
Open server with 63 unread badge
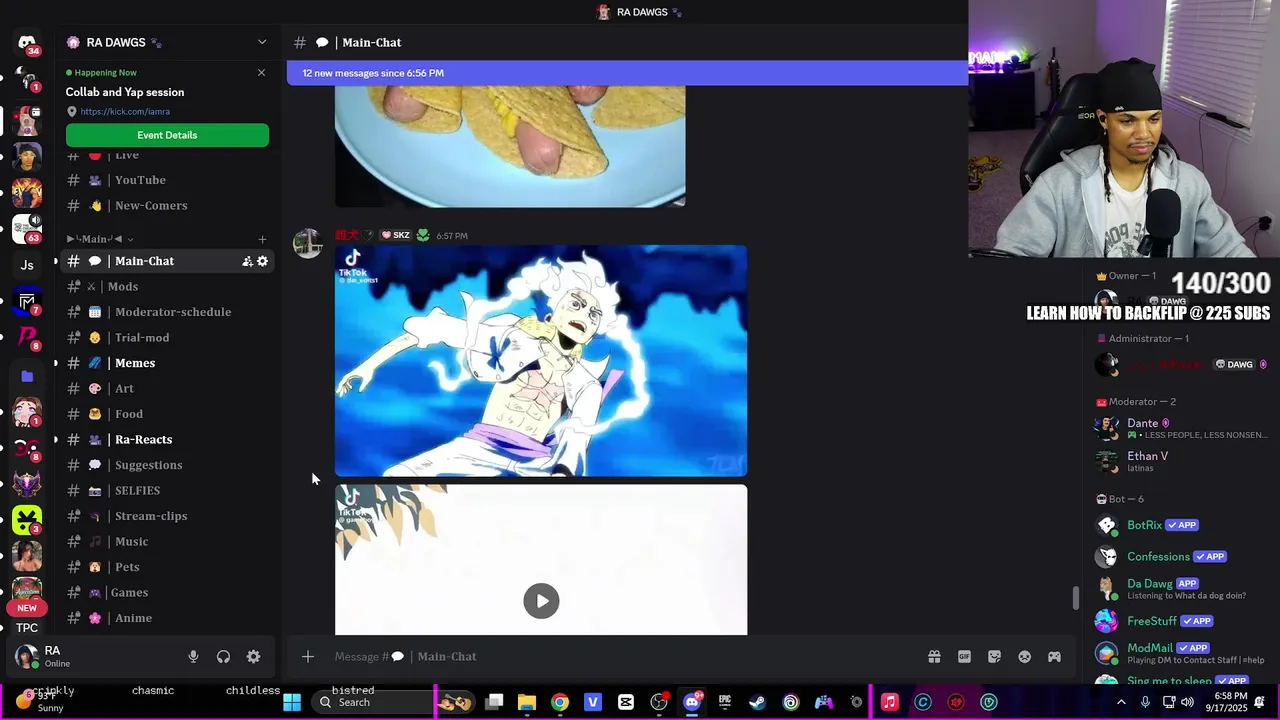[27, 228]
